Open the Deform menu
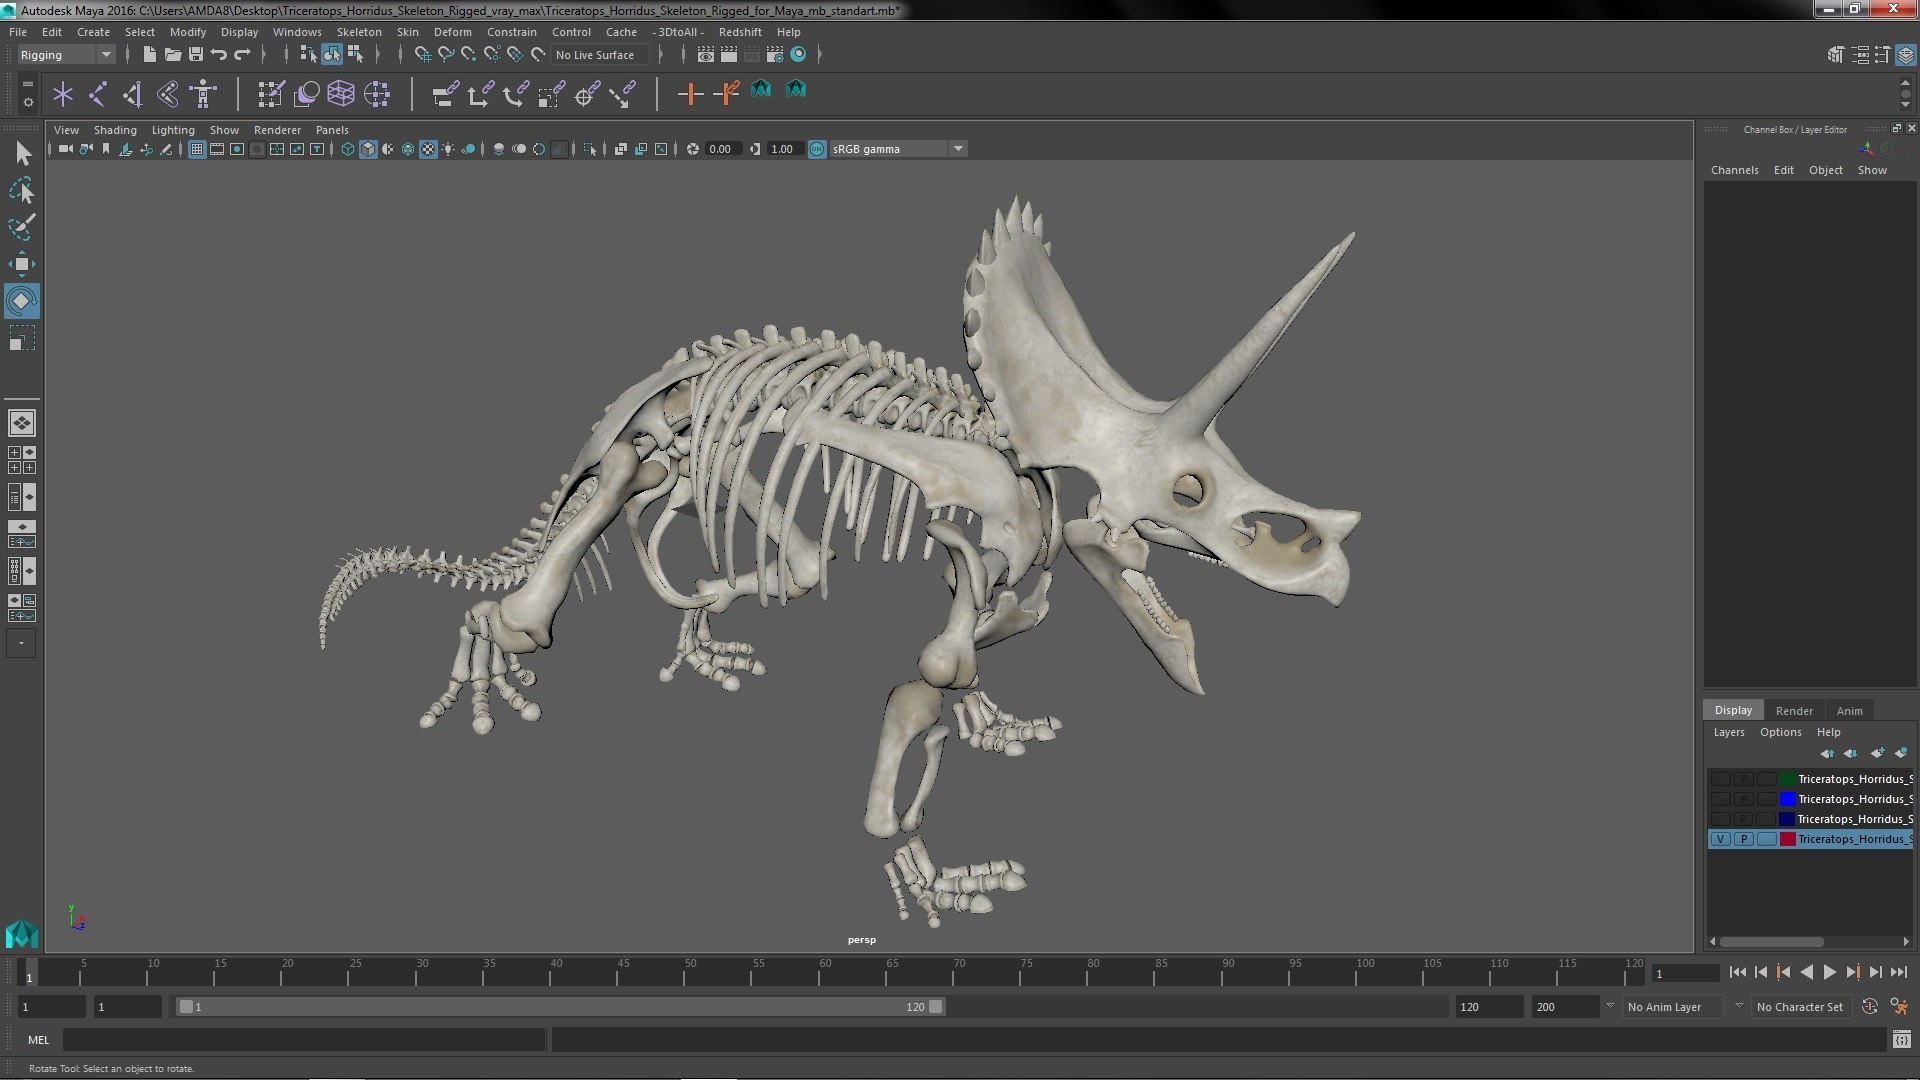Image resolution: width=1920 pixels, height=1080 pixels. 452,32
